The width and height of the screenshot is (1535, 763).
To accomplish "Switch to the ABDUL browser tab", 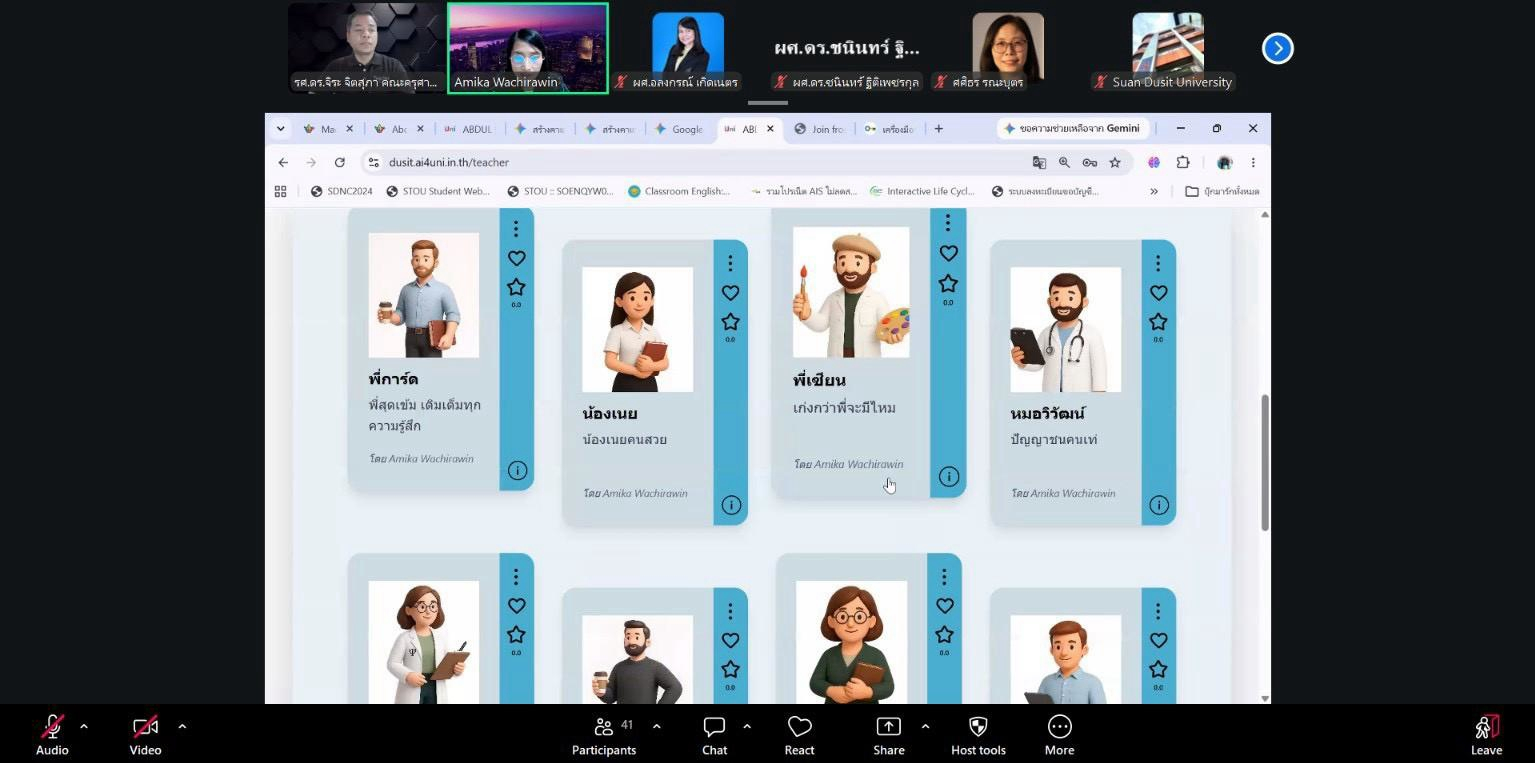I will click(469, 129).
